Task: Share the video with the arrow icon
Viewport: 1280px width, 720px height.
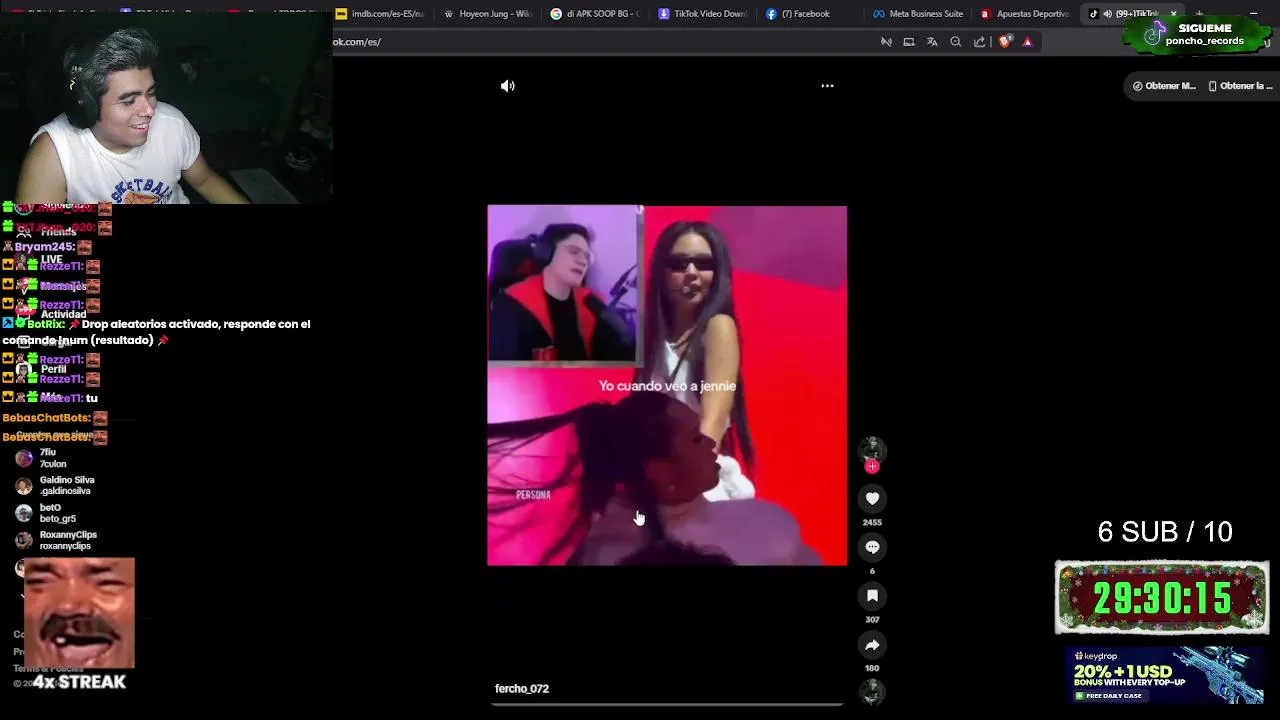Action: point(872,645)
